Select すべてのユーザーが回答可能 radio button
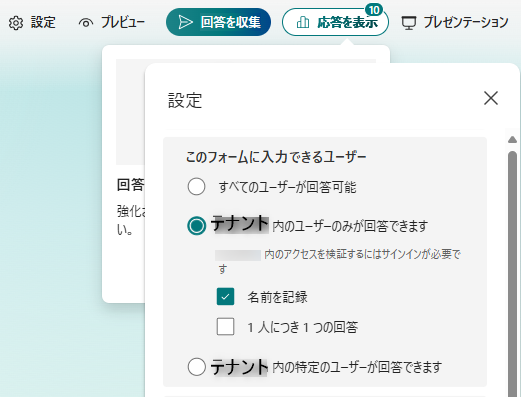The width and height of the screenshot is (521, 397). point(196,186)
